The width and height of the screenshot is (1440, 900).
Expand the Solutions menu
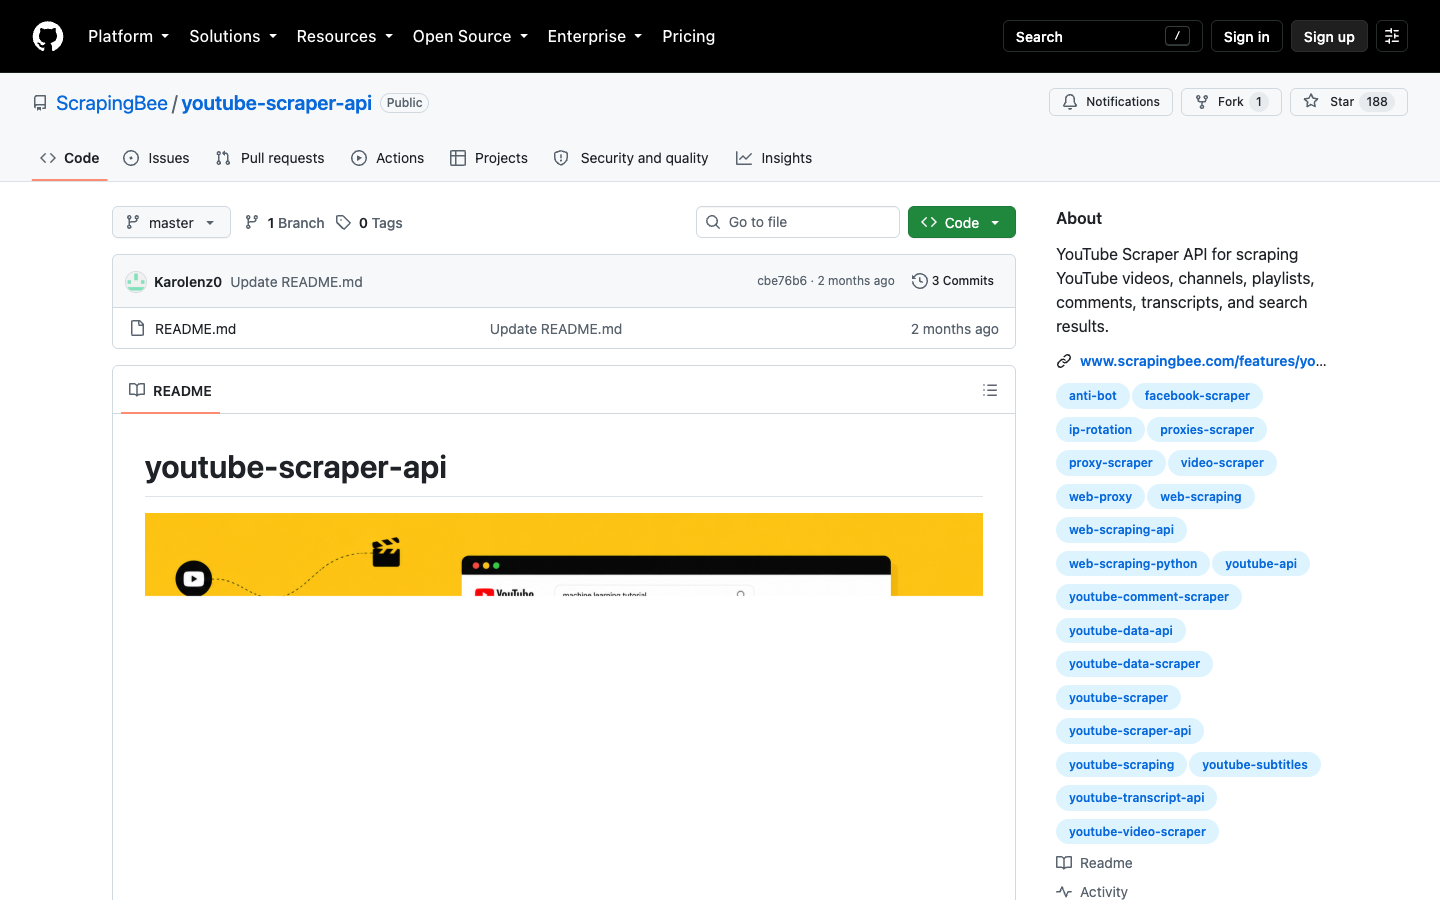233,36
